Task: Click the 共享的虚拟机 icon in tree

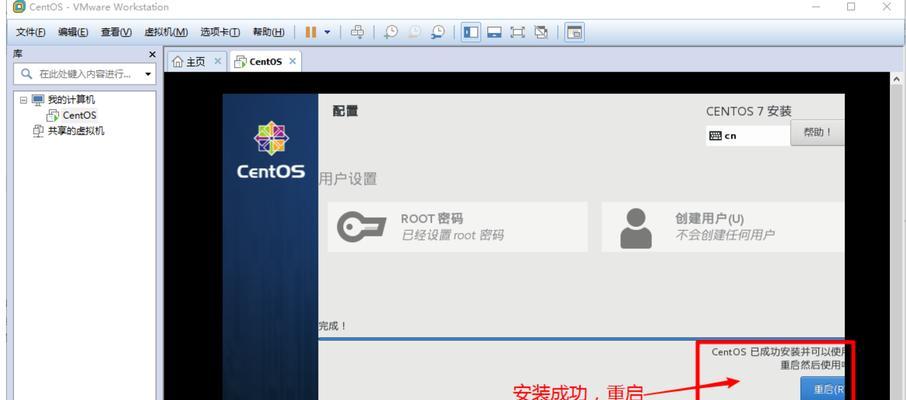Action: 38,131
